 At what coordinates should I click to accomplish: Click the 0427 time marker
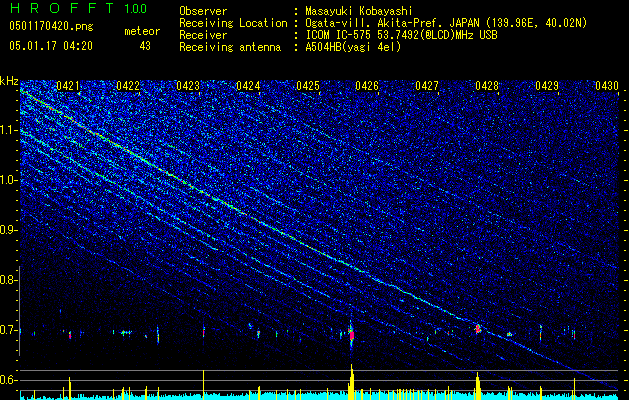point(427,85)
